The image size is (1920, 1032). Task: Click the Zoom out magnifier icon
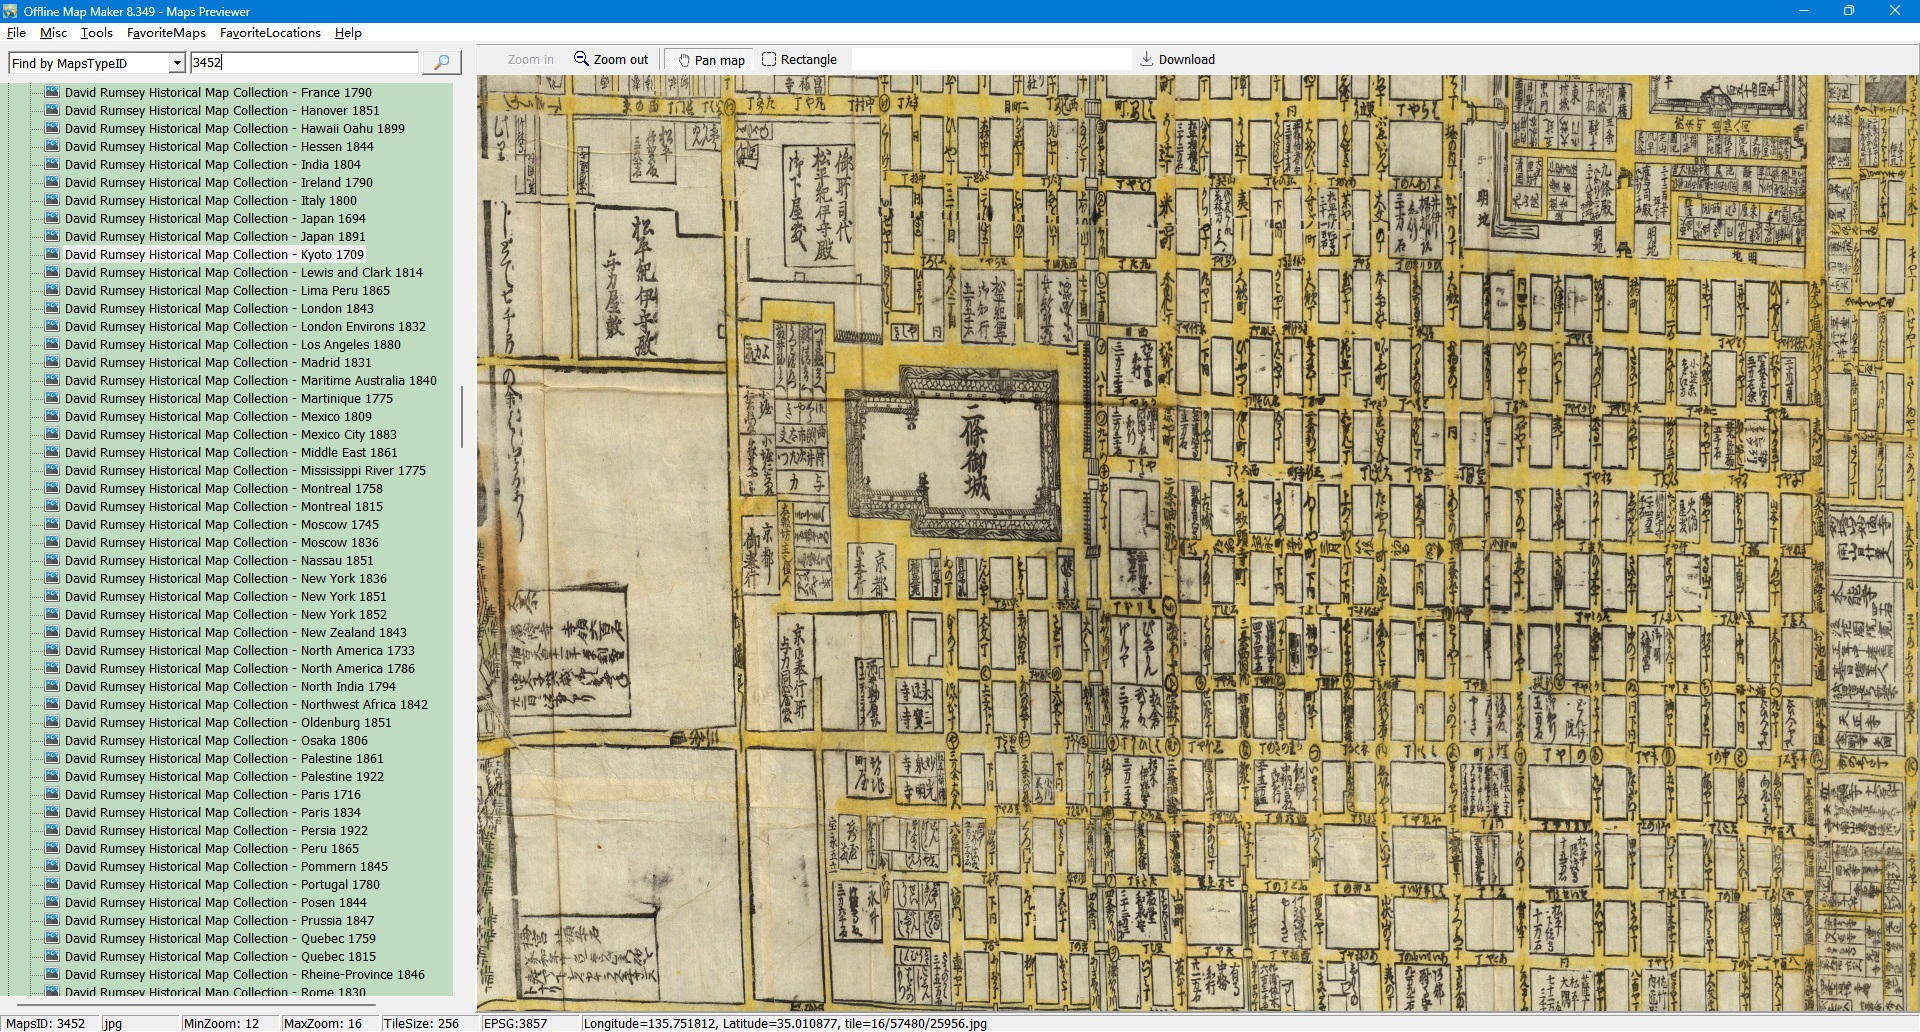(581, 59)
